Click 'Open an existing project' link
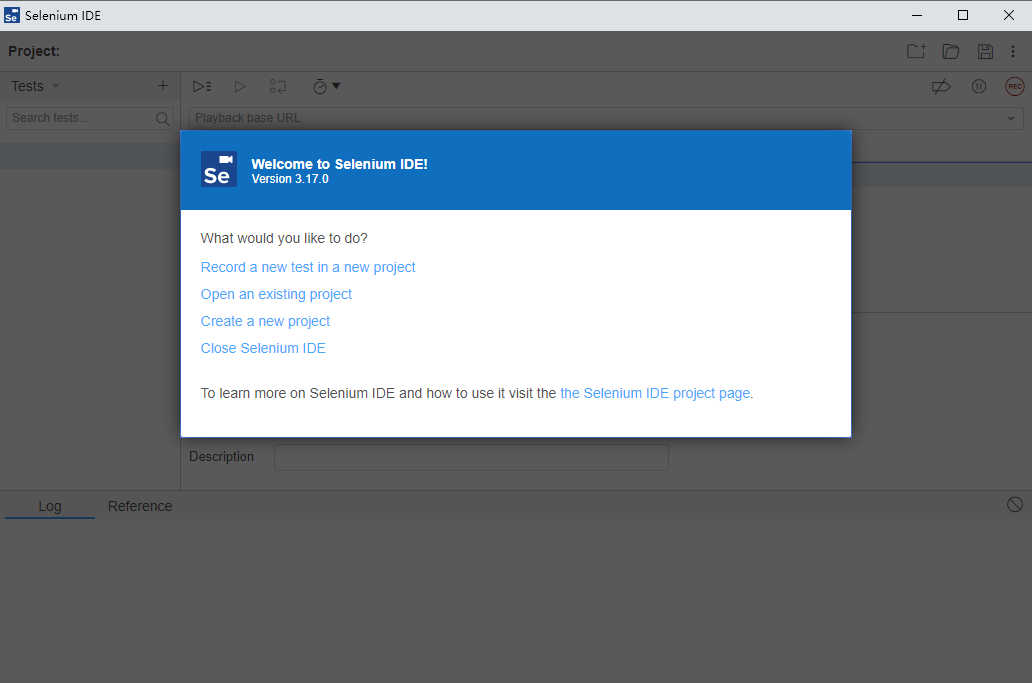Viewport: 1032px width, 683px height. click(276, 294)
